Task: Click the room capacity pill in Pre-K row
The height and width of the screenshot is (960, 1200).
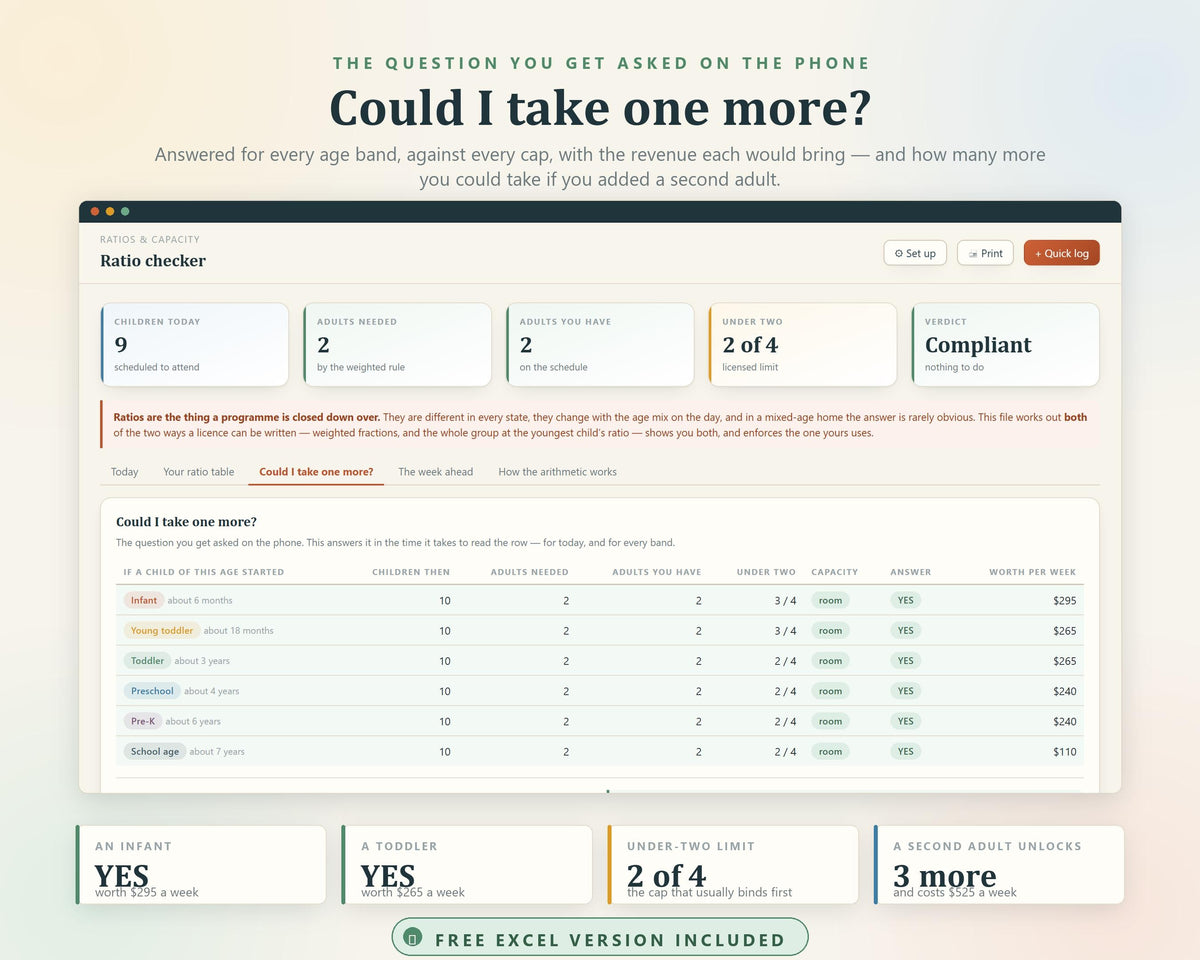Action: coord(830,721)
